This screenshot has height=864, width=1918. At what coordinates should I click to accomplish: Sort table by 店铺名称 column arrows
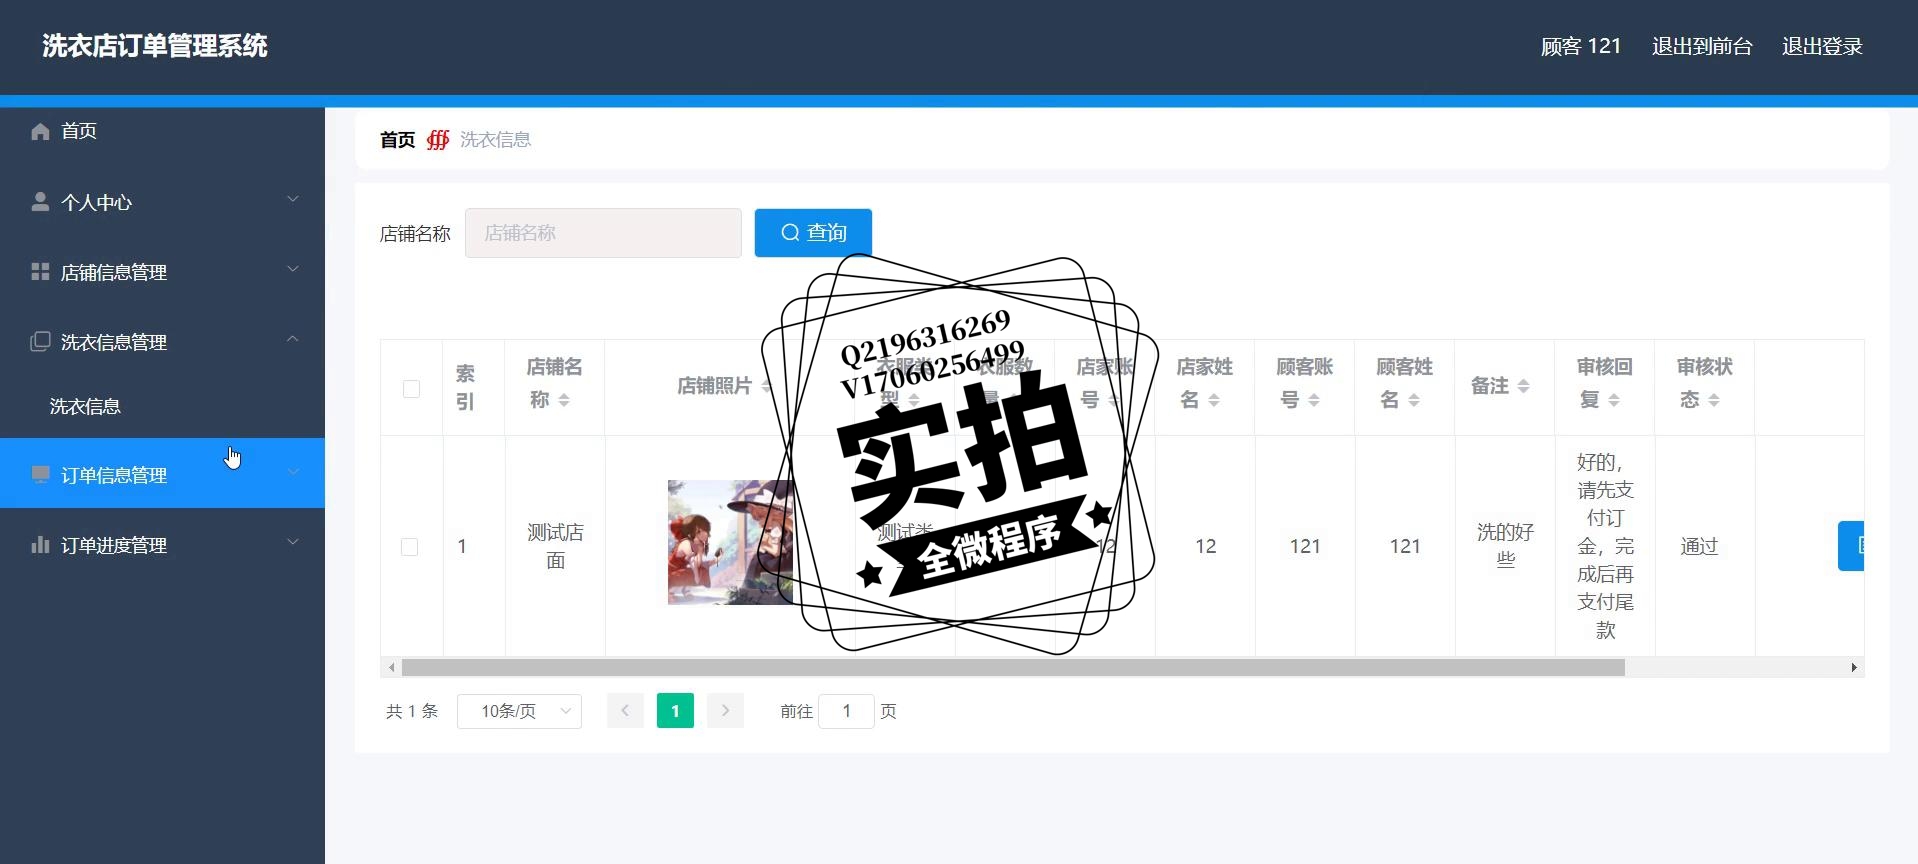(564, 400)
